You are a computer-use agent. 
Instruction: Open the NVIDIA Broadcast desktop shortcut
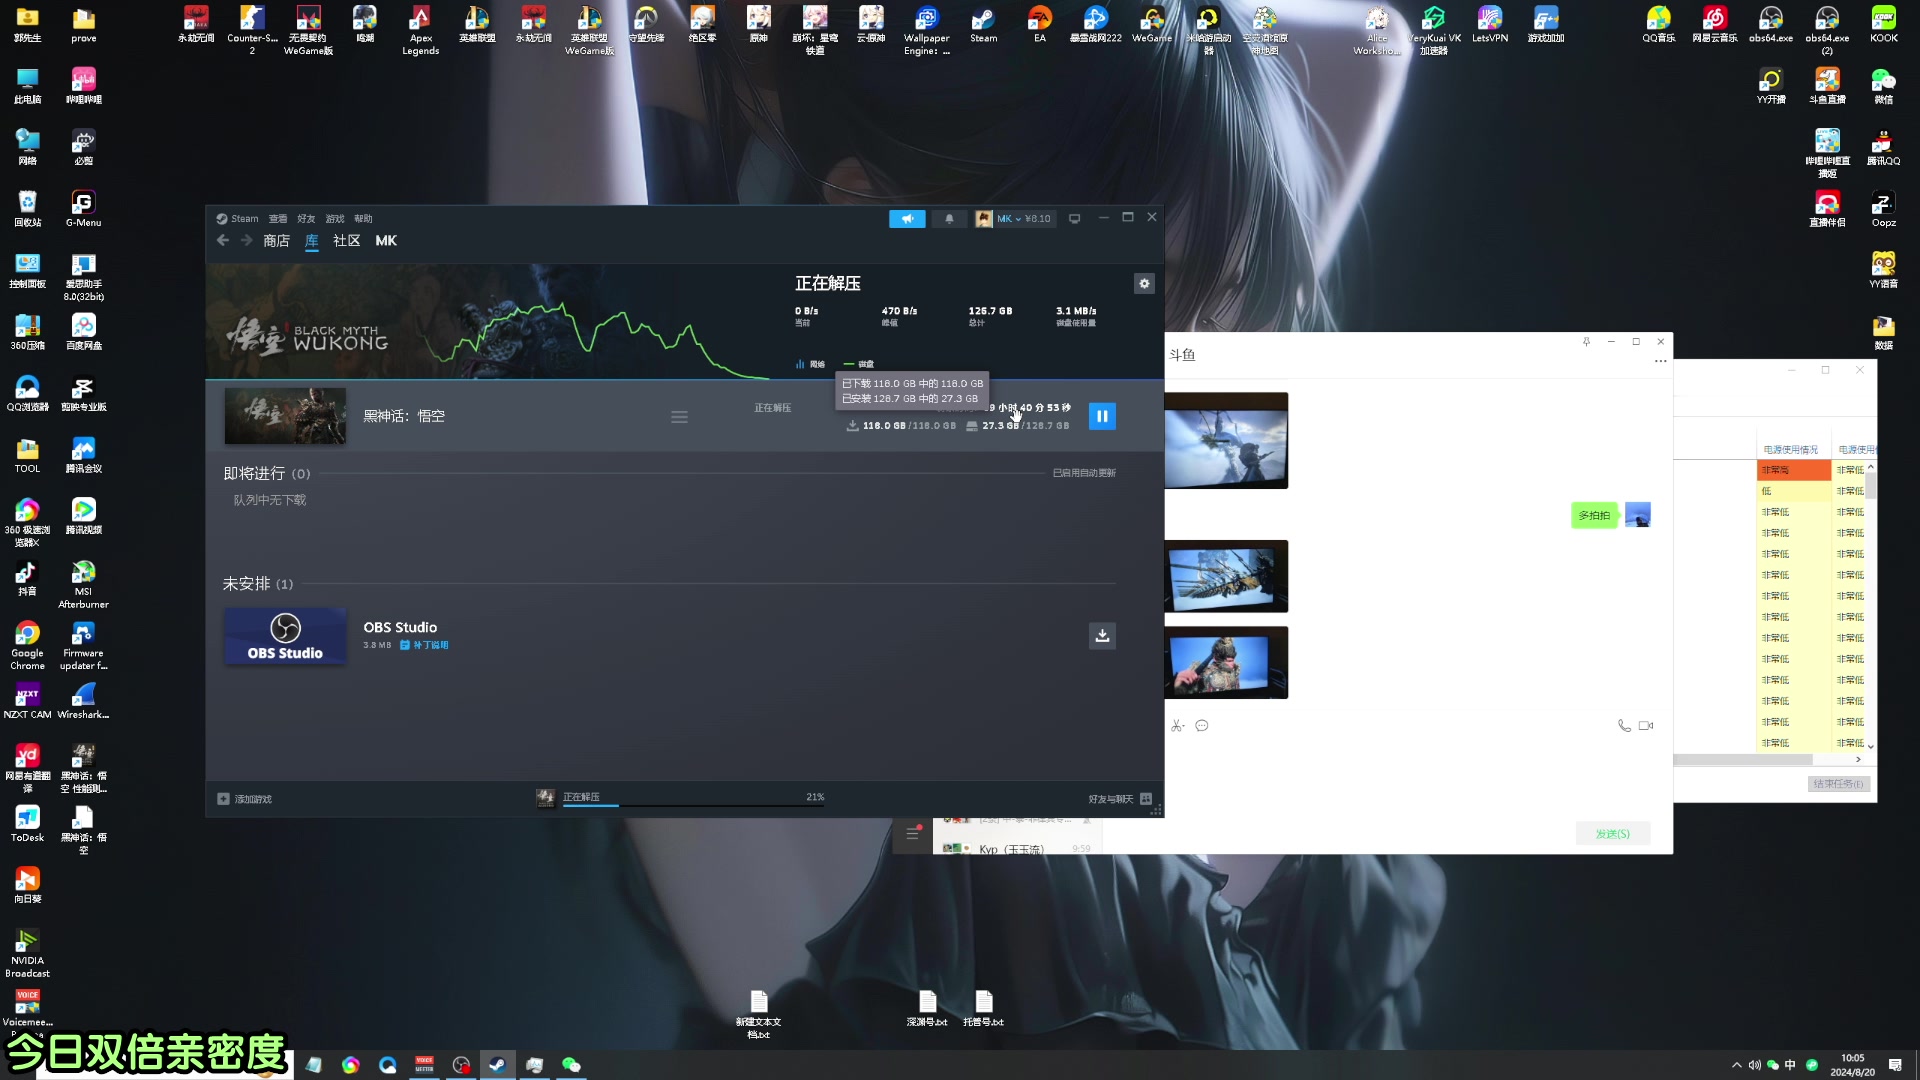(27, 953)
